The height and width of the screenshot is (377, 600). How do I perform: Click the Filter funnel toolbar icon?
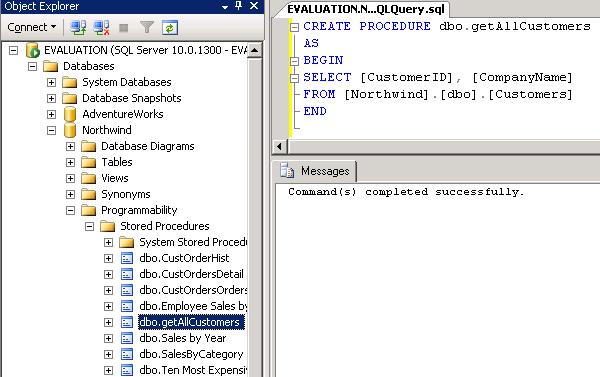pos(147,28)
